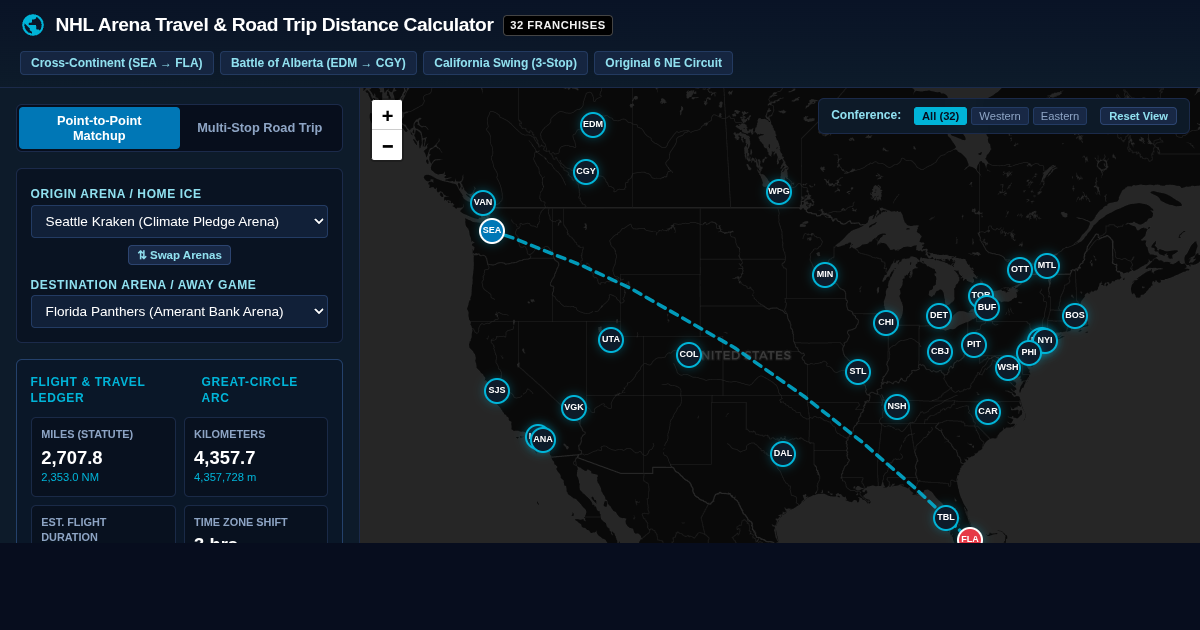This screenshot has width=1200, height=630.
Task: Select the WPG arena marker
Action: coord(779,192)
